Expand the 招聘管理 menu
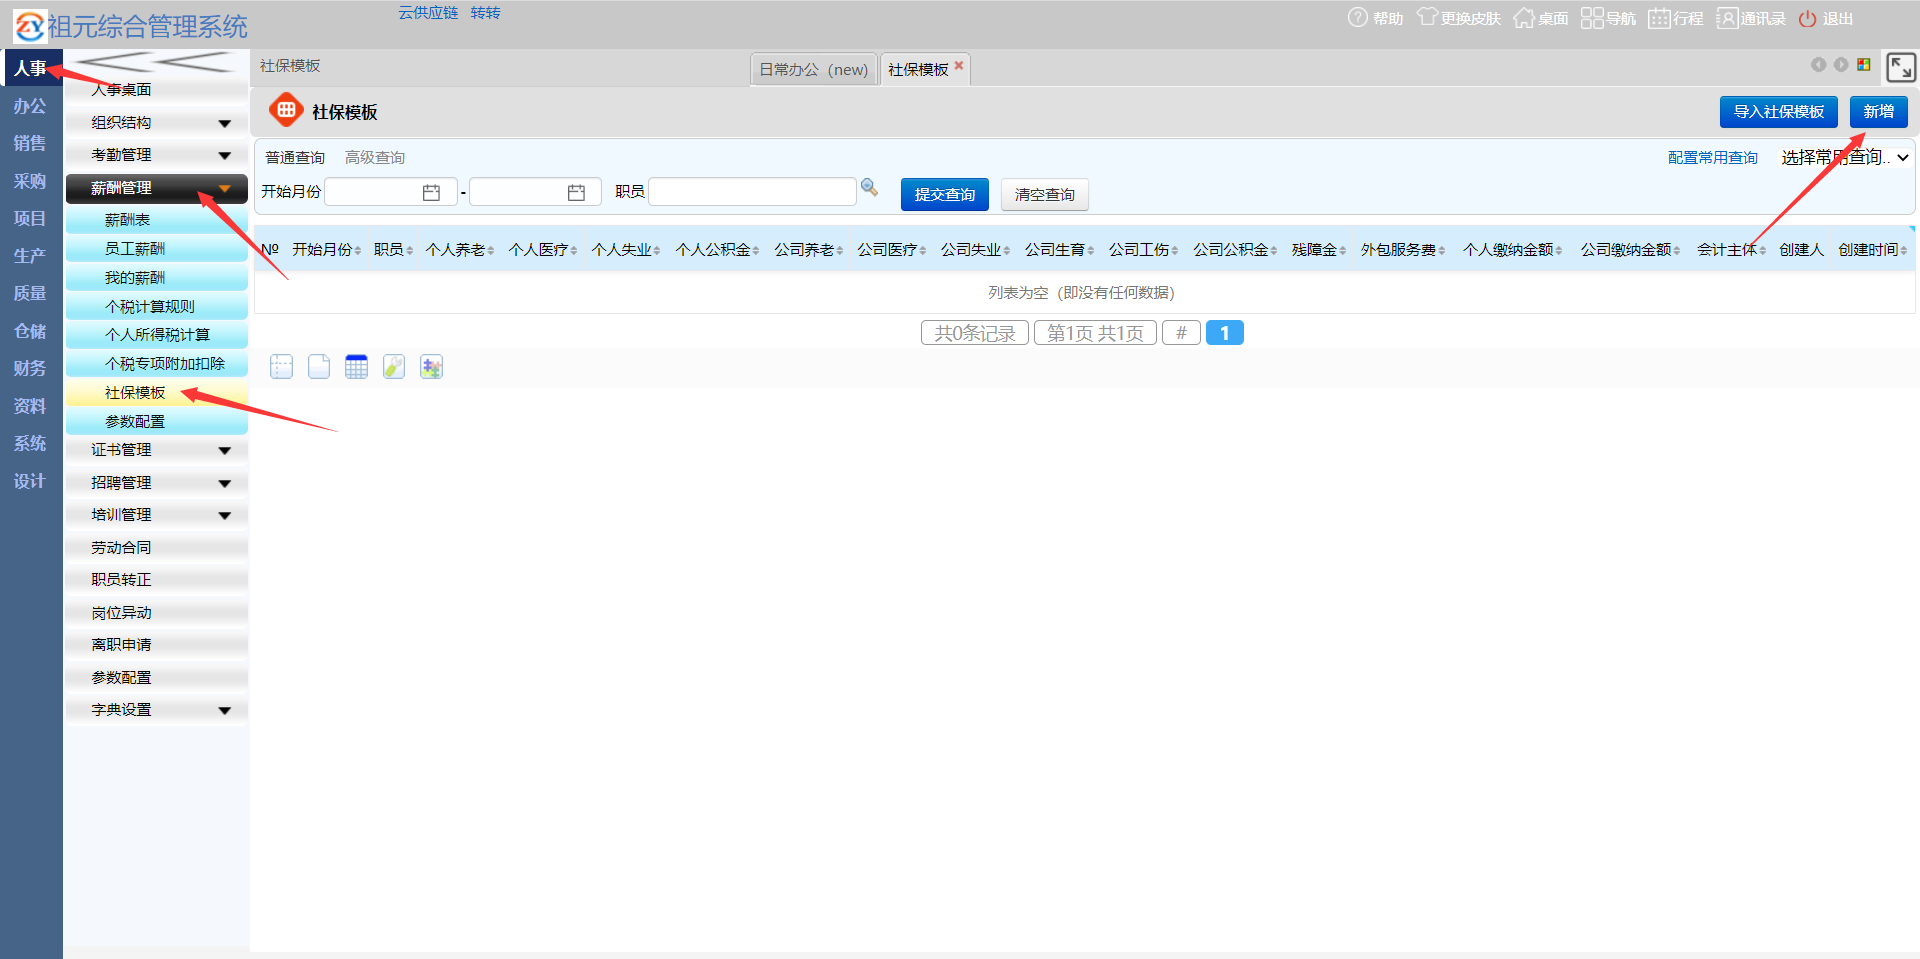The height and width of the screenshot is (959, 1920). pos(157,483)
